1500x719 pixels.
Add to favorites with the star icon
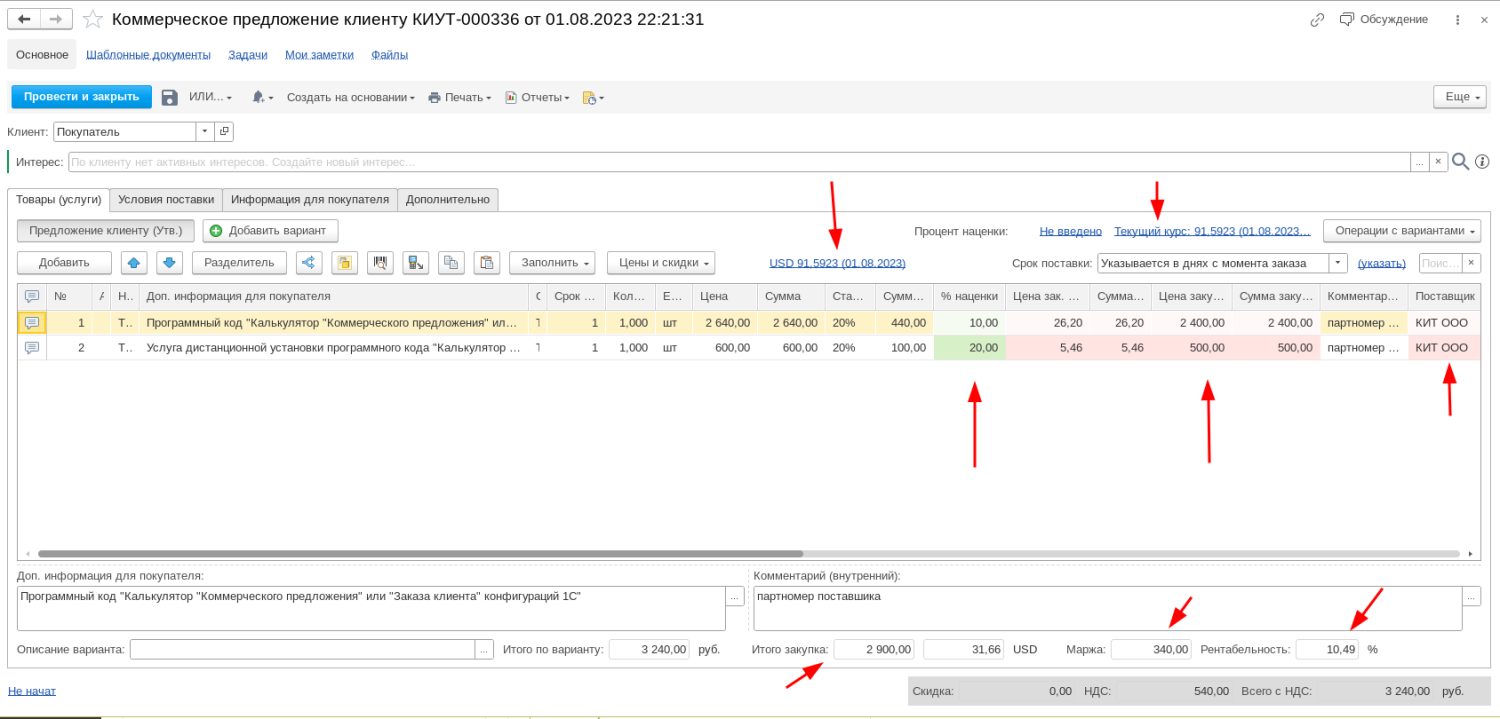pyautogui.click(x=93, y=19)
